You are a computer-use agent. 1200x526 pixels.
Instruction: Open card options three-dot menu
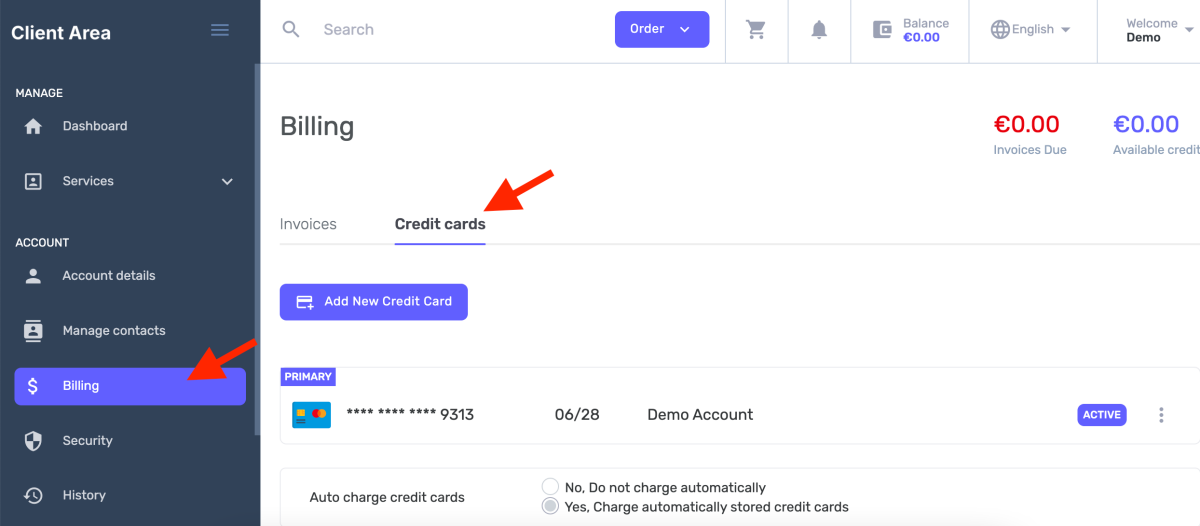[1161, 415]
